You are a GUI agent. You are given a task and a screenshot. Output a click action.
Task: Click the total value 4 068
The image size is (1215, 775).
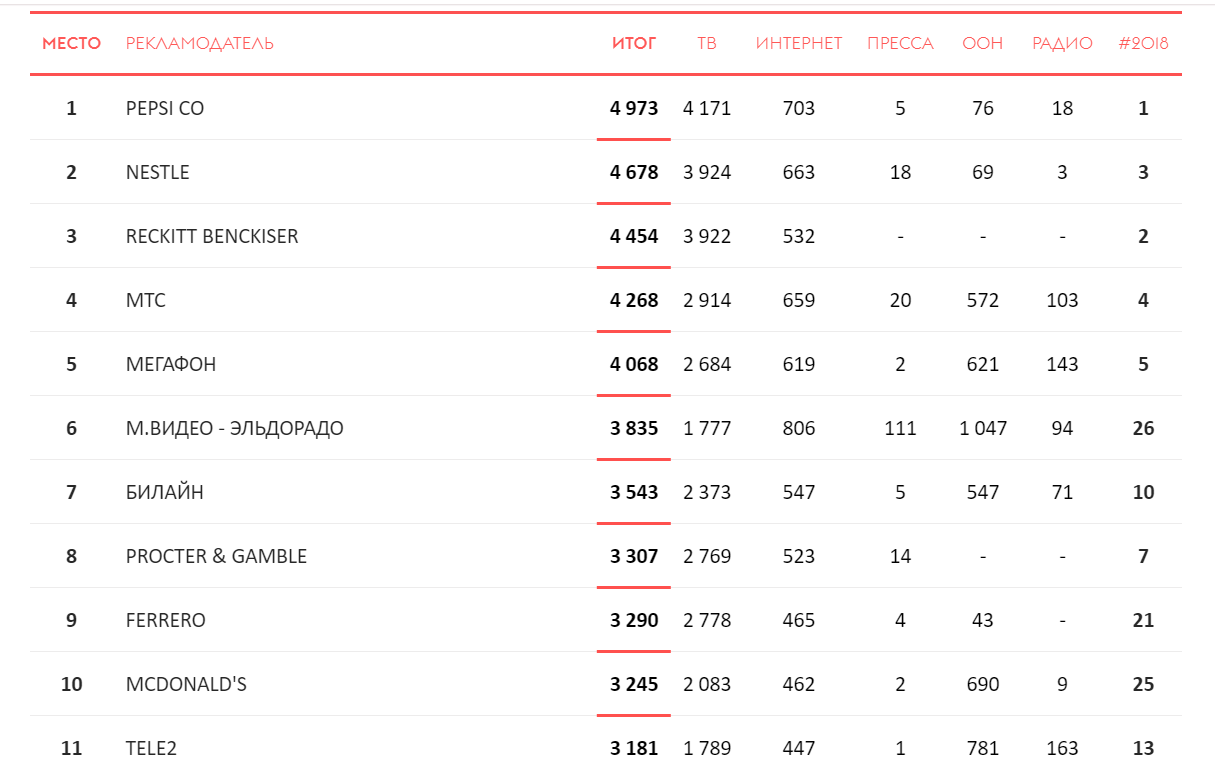634,364
